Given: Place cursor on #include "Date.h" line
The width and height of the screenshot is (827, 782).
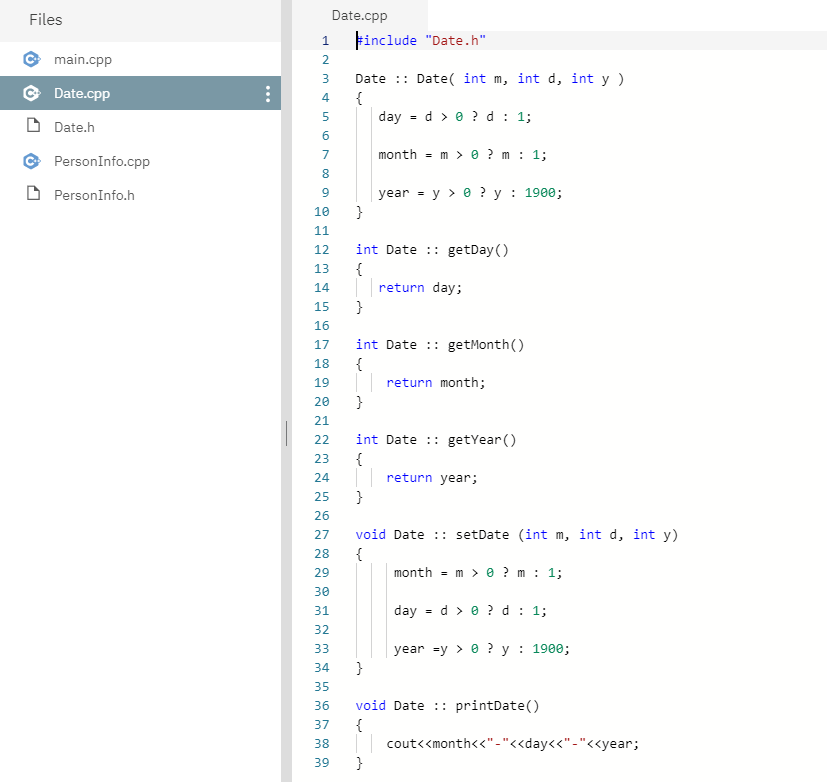Looking at the screenshot, I should point(421,41).
